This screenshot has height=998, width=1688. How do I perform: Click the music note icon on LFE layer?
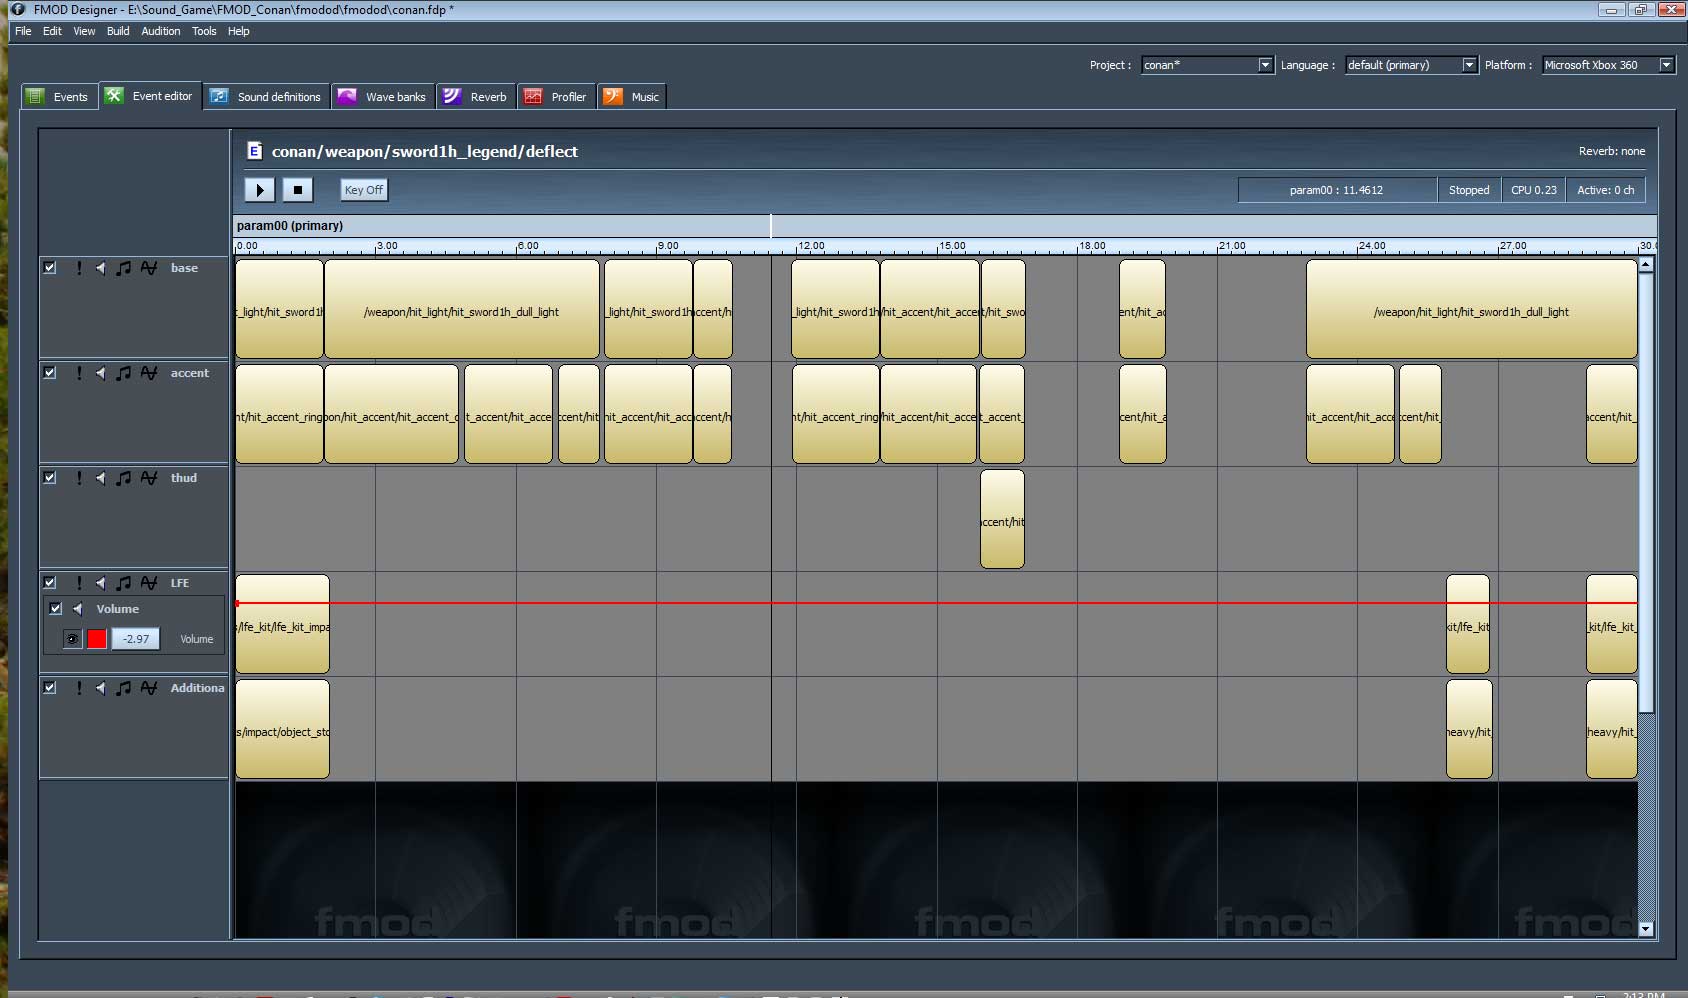[123, 583]
